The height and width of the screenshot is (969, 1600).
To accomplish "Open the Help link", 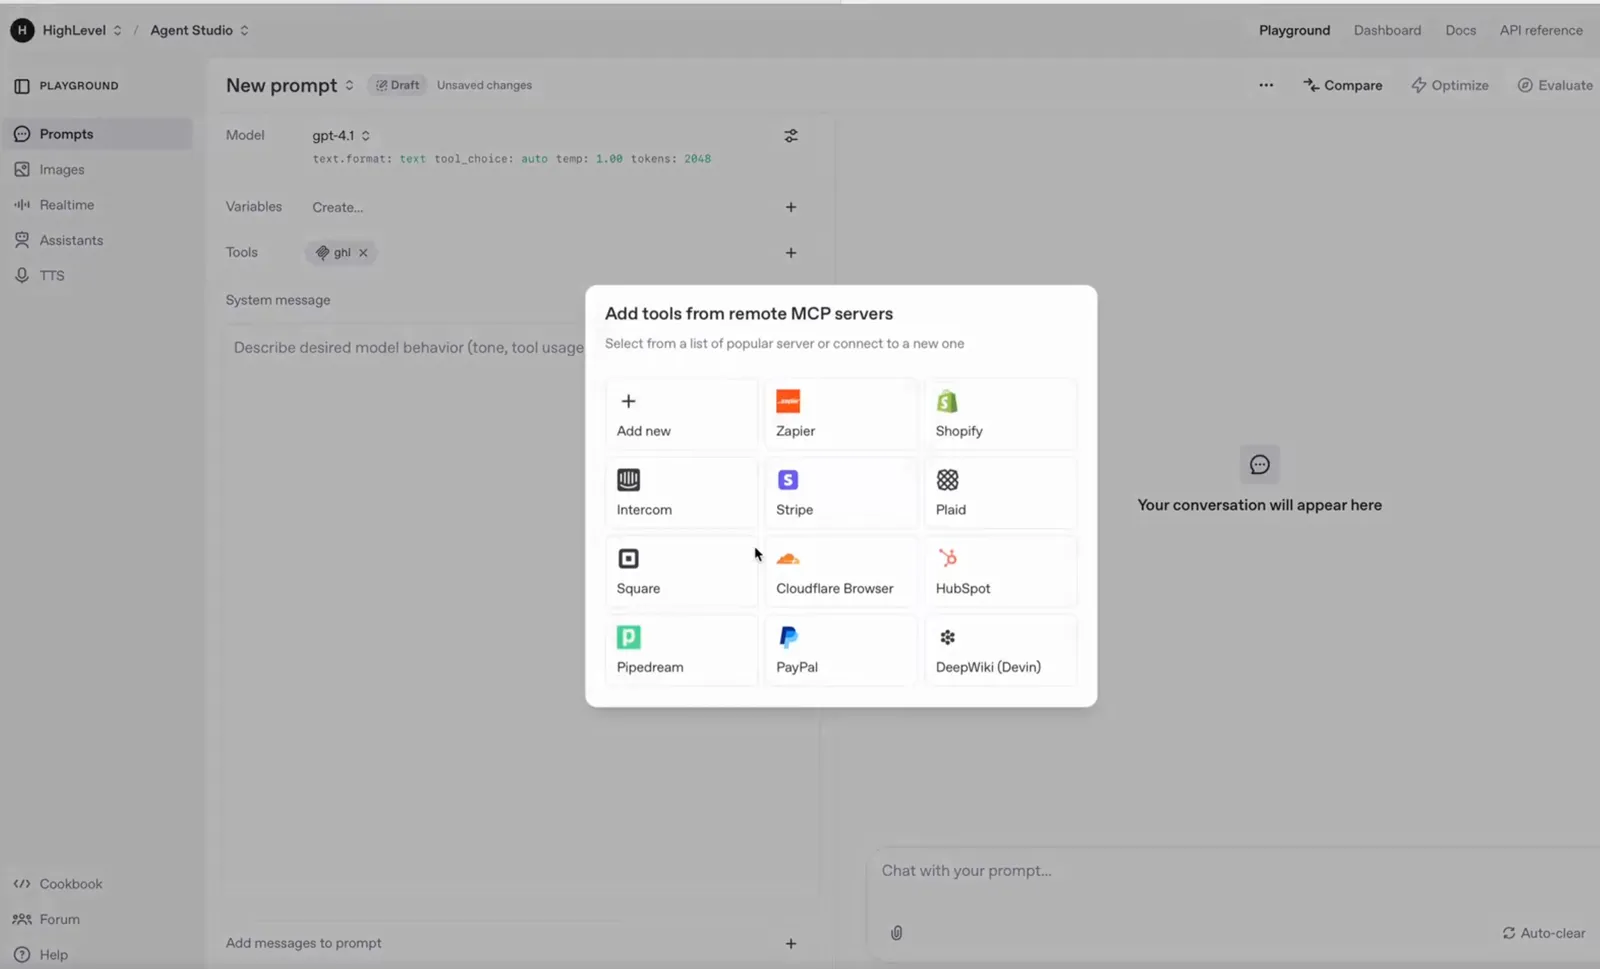I will coord(41,955).
